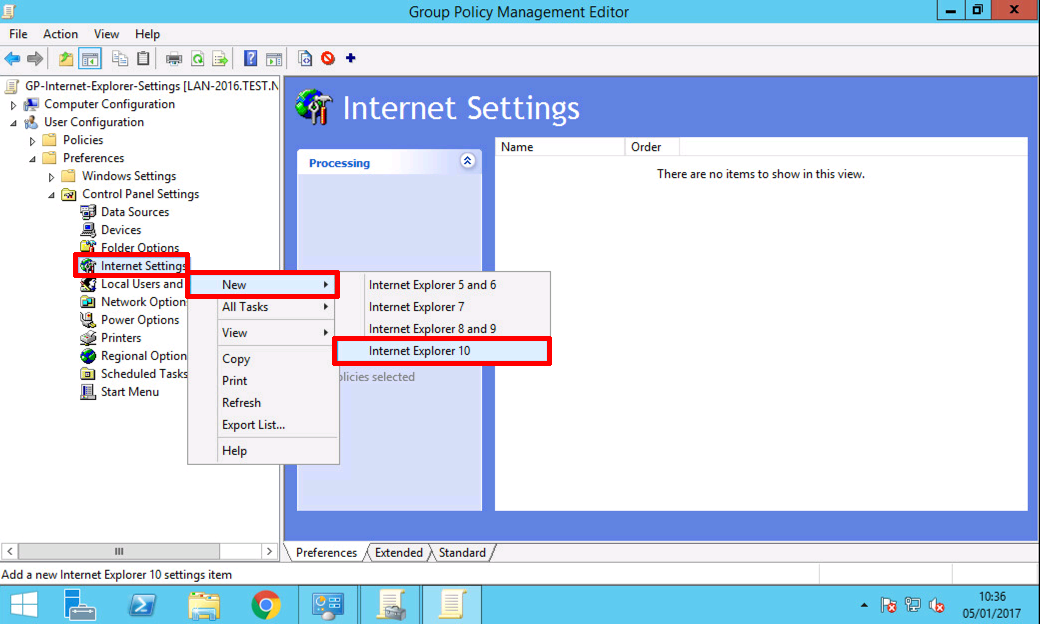The width and height of the screenshot is (1040, 624).
Task: Choose Copy in the context menu
Action: click(x=263, y=358)
